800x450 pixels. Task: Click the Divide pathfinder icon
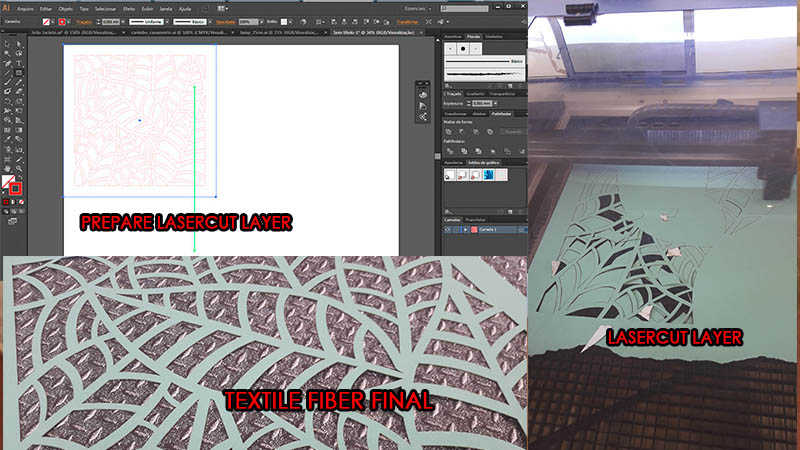[x=449, y=151]
